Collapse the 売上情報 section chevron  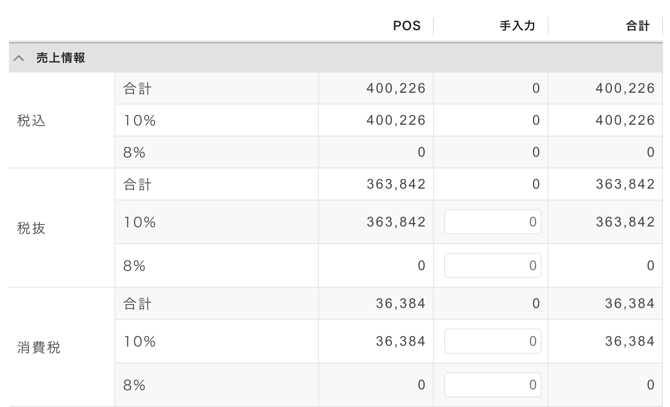pyautogui.click(x=19, y=58)
